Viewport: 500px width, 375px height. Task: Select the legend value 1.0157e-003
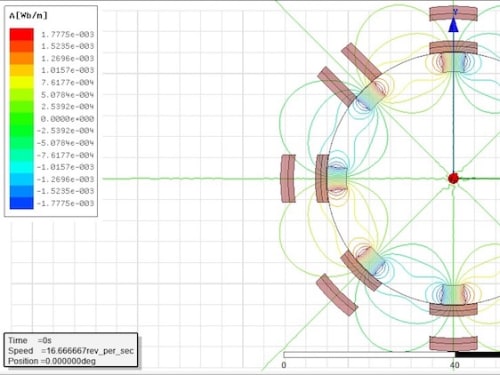coord(67,70)
